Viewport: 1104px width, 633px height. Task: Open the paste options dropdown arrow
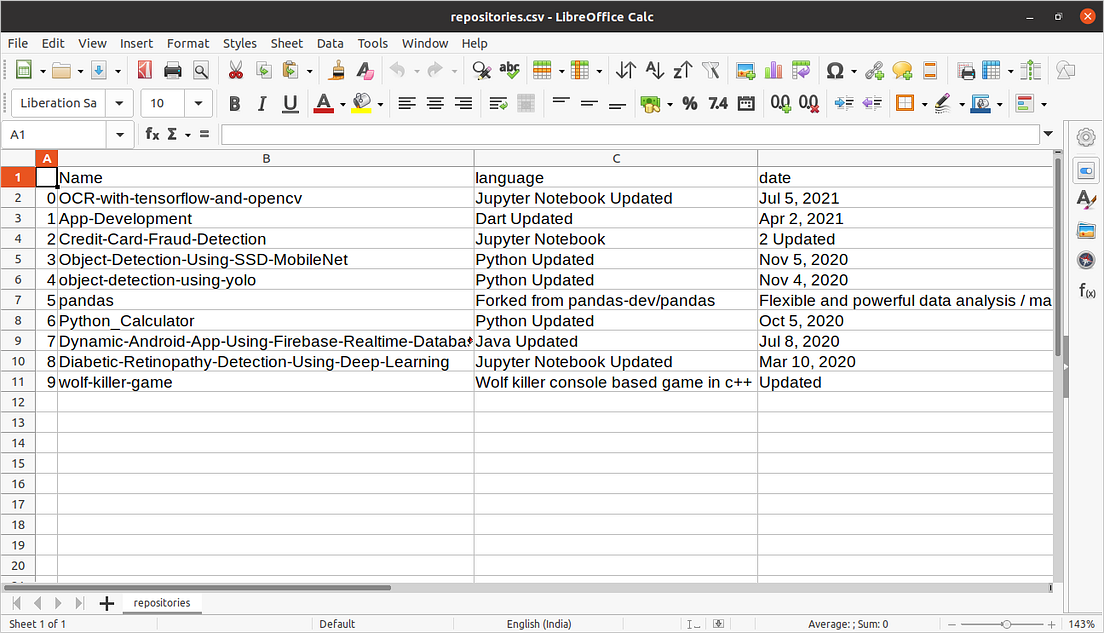coord(309,71)
